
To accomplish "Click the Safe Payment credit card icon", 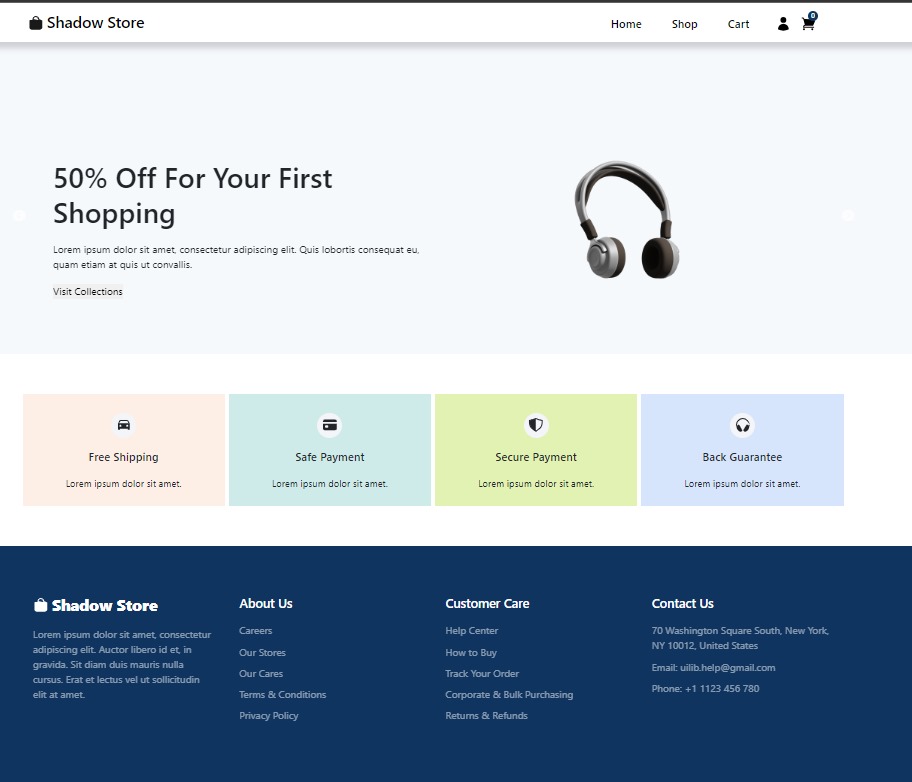I will pyautogui.click(x=330, y=425).
